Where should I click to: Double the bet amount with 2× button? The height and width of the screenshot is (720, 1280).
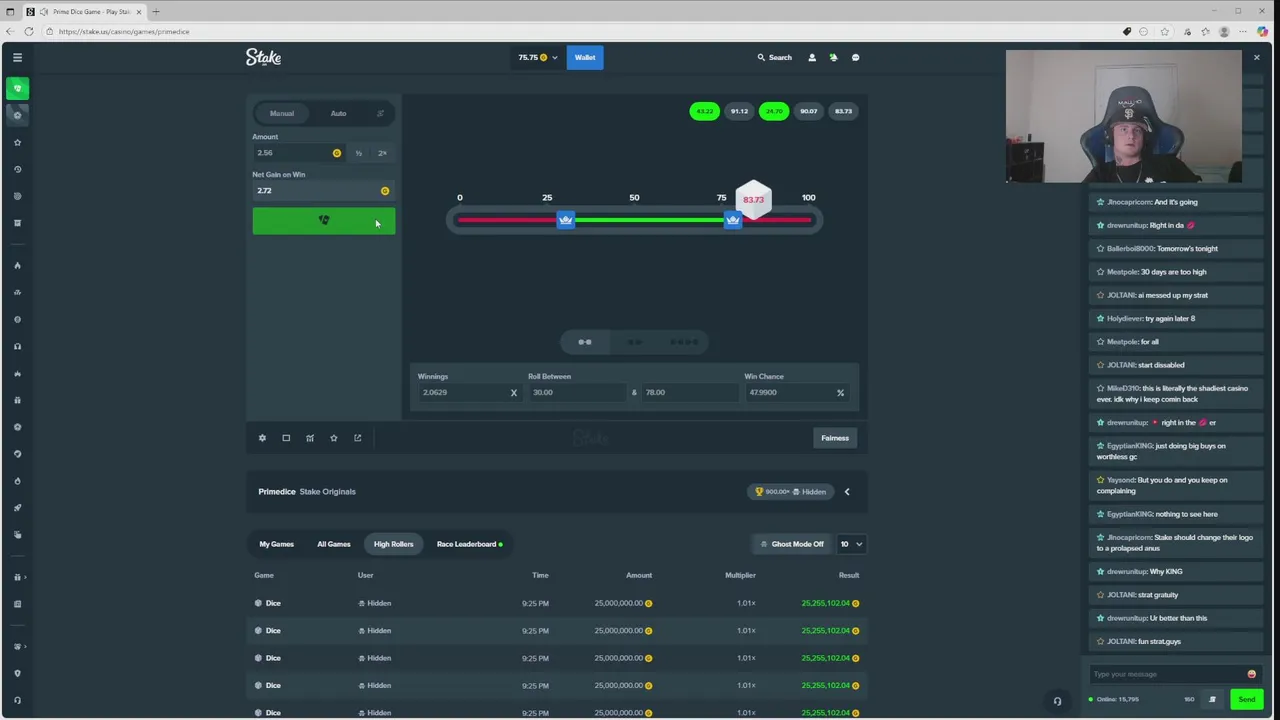pos(382,153)
